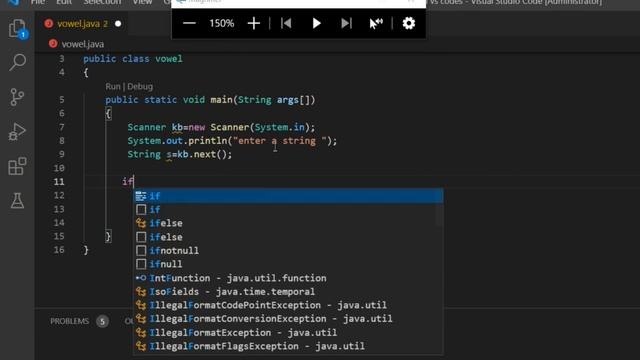Choose the 'ifnull' snippet suggestion
640x360 pixels.
point(289,264)
